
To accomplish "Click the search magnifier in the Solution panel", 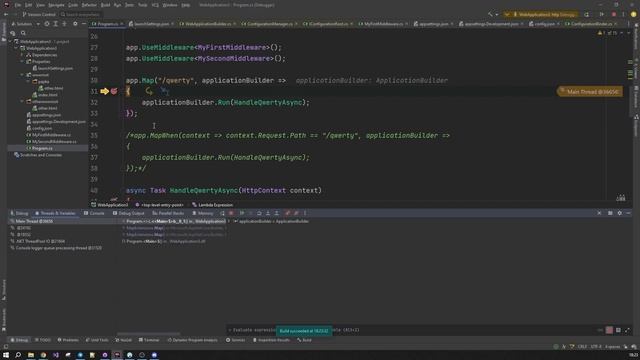I will 23,33.
